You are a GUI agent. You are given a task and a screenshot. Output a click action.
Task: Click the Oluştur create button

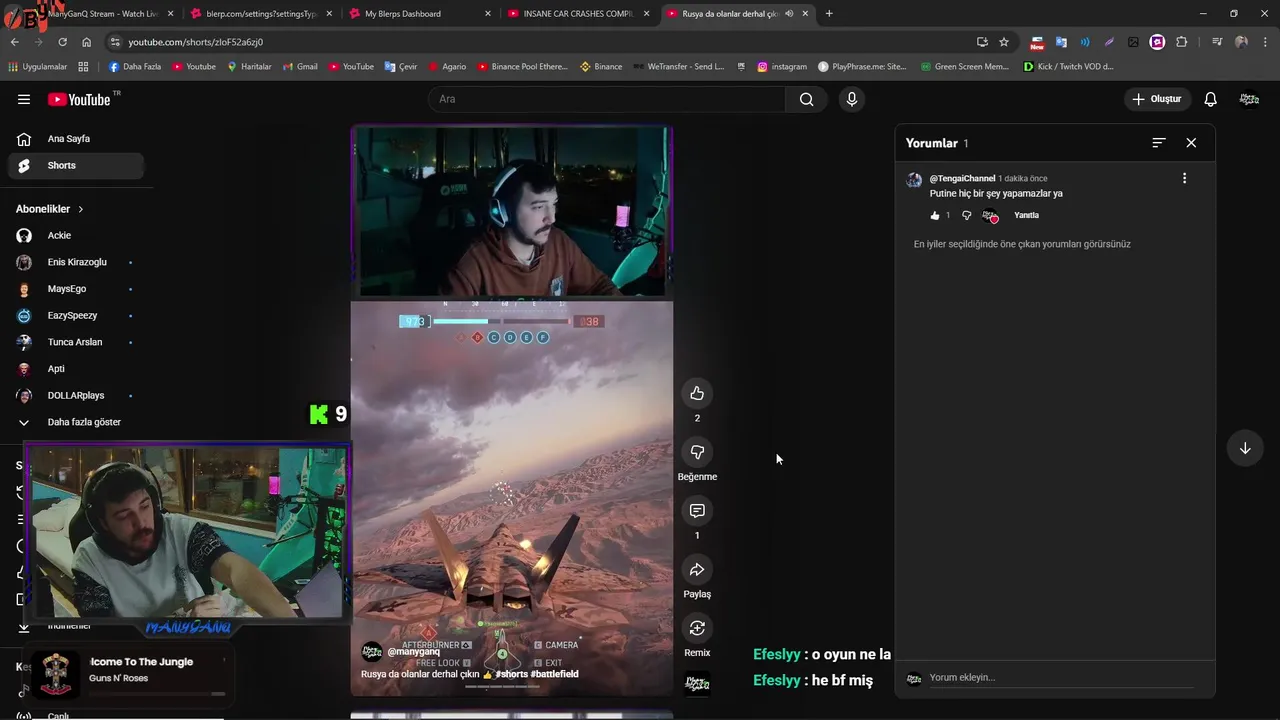click(1157, 99)
